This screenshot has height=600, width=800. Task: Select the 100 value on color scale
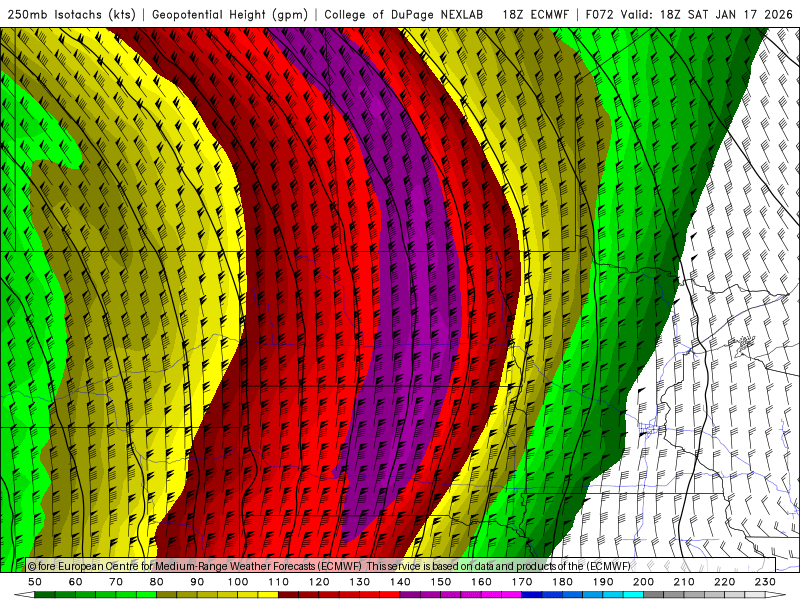pyautogui.click(x=238, y=582)
